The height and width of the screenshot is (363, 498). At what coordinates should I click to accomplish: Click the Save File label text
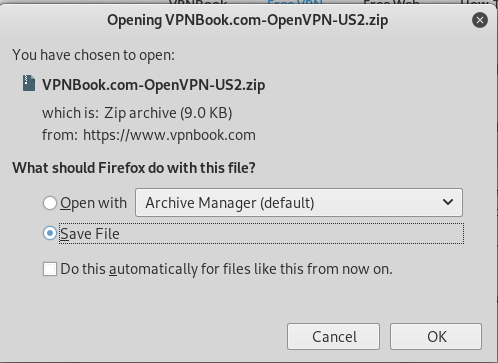point(90,234)
